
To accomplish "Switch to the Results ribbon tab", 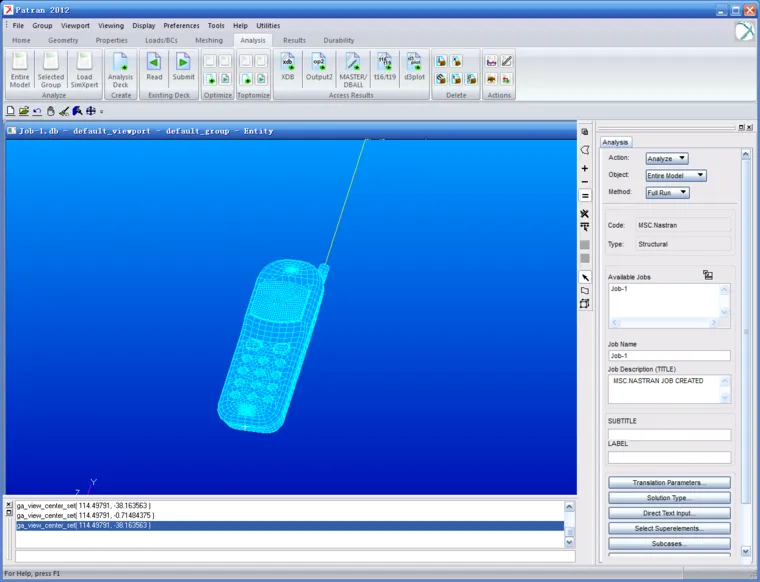I will pos(294,40).
